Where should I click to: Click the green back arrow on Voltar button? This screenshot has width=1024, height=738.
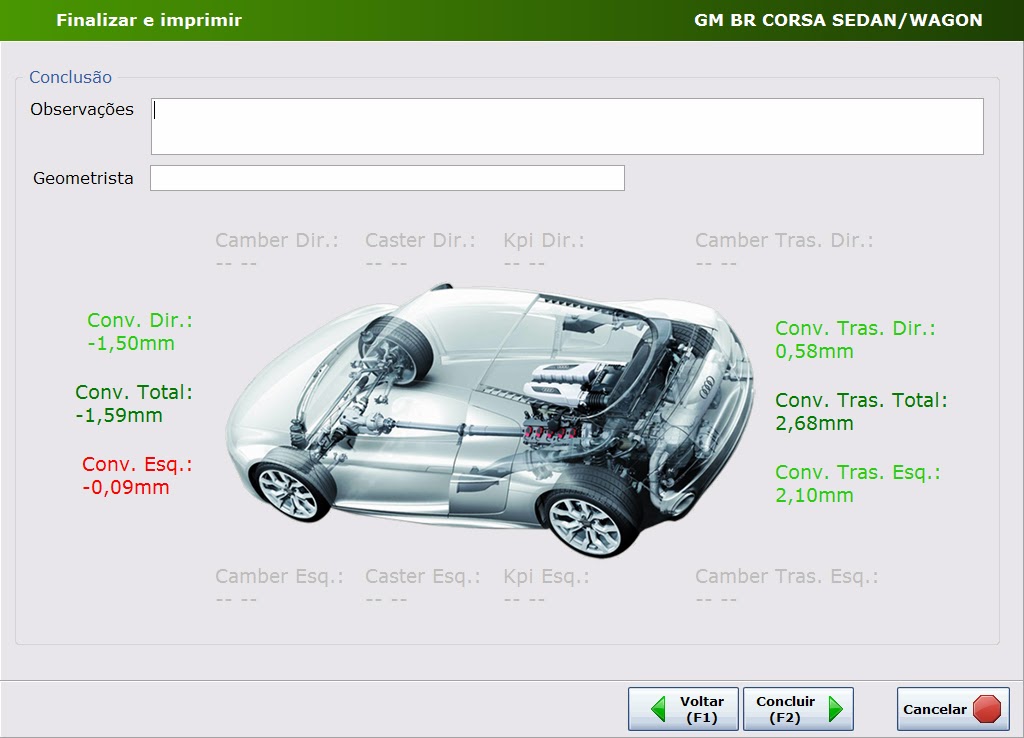[x=662, y=709]
